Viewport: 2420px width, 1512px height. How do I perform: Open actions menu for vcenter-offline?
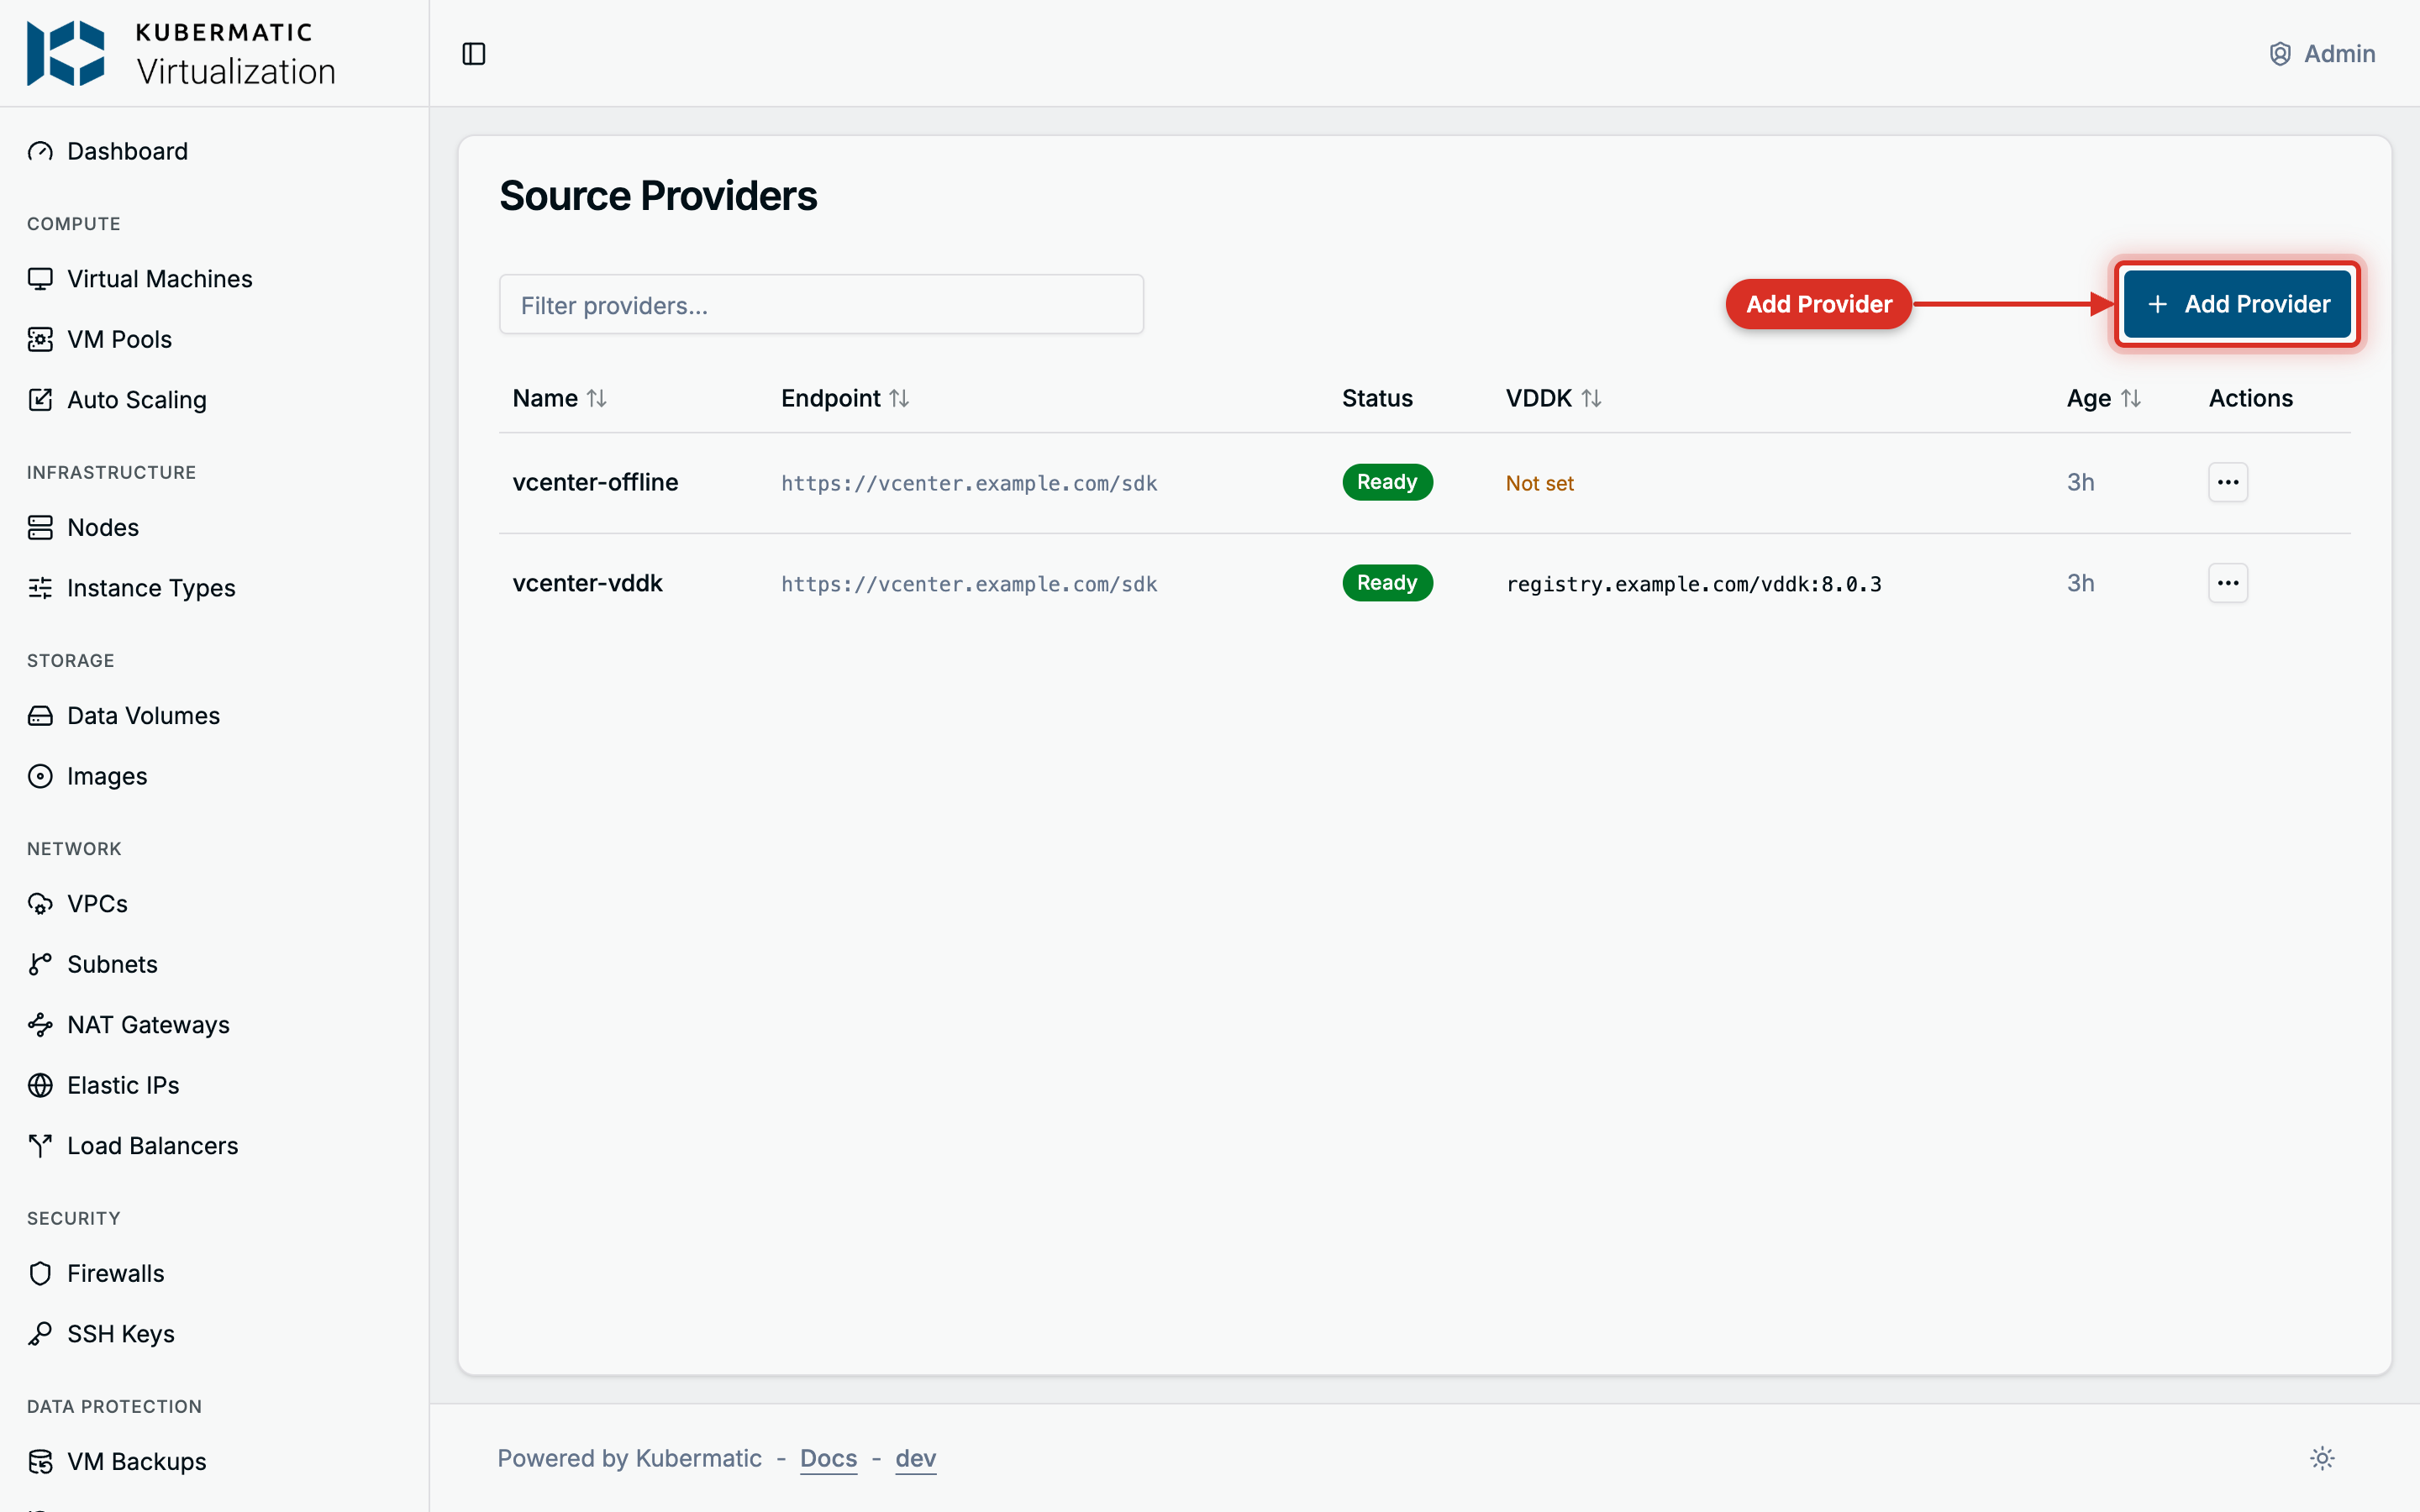coord(2228,482)
